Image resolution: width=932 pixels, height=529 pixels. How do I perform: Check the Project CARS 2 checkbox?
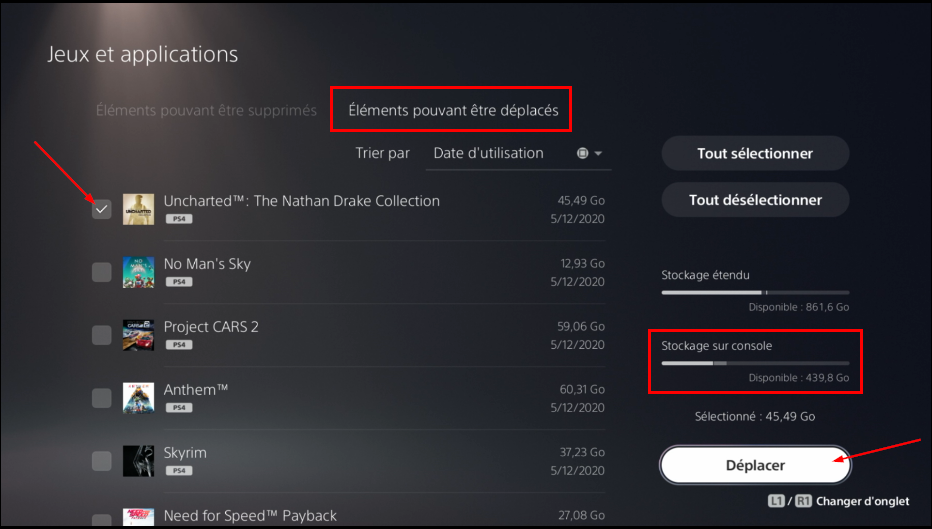102,335
